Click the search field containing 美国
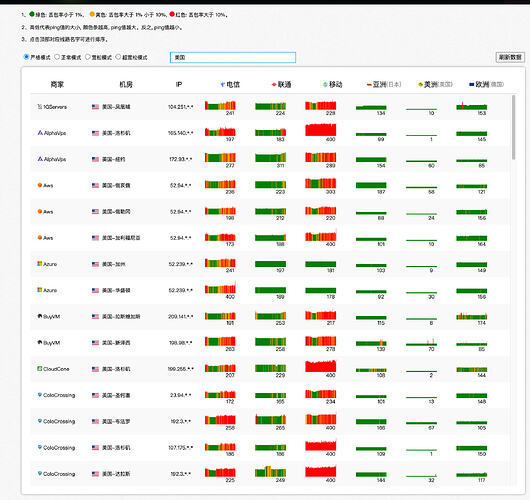 pyautogui.click(x=233, y=57)
